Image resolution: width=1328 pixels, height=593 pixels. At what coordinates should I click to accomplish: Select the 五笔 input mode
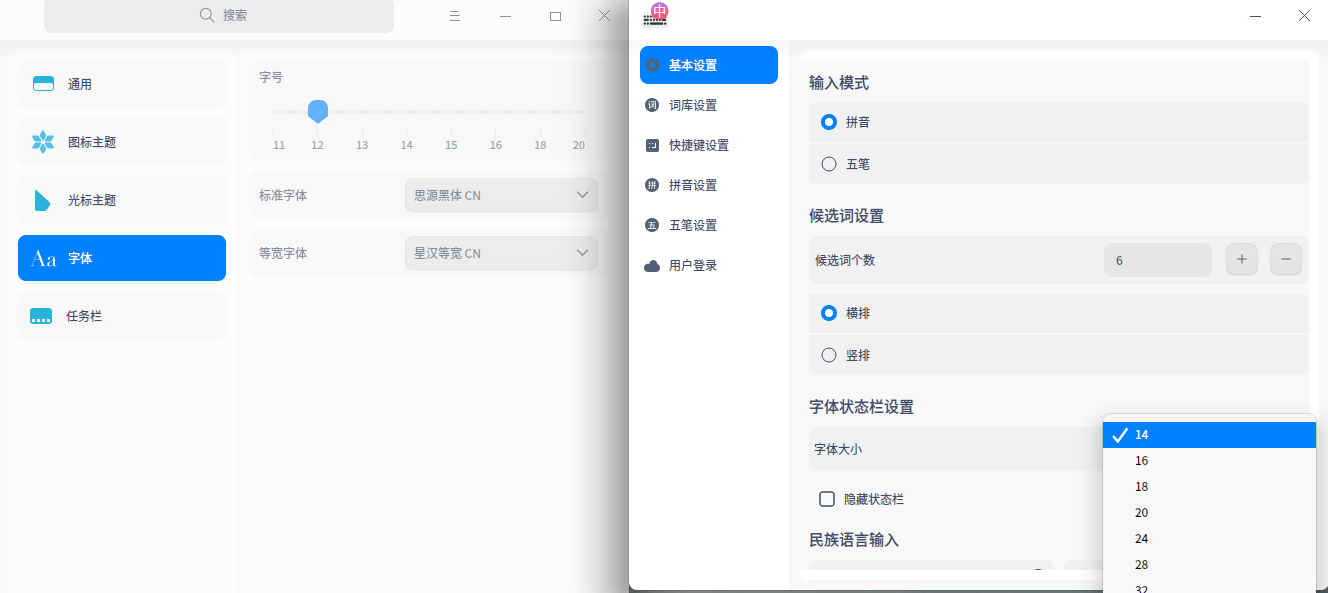tap(829, 164)
